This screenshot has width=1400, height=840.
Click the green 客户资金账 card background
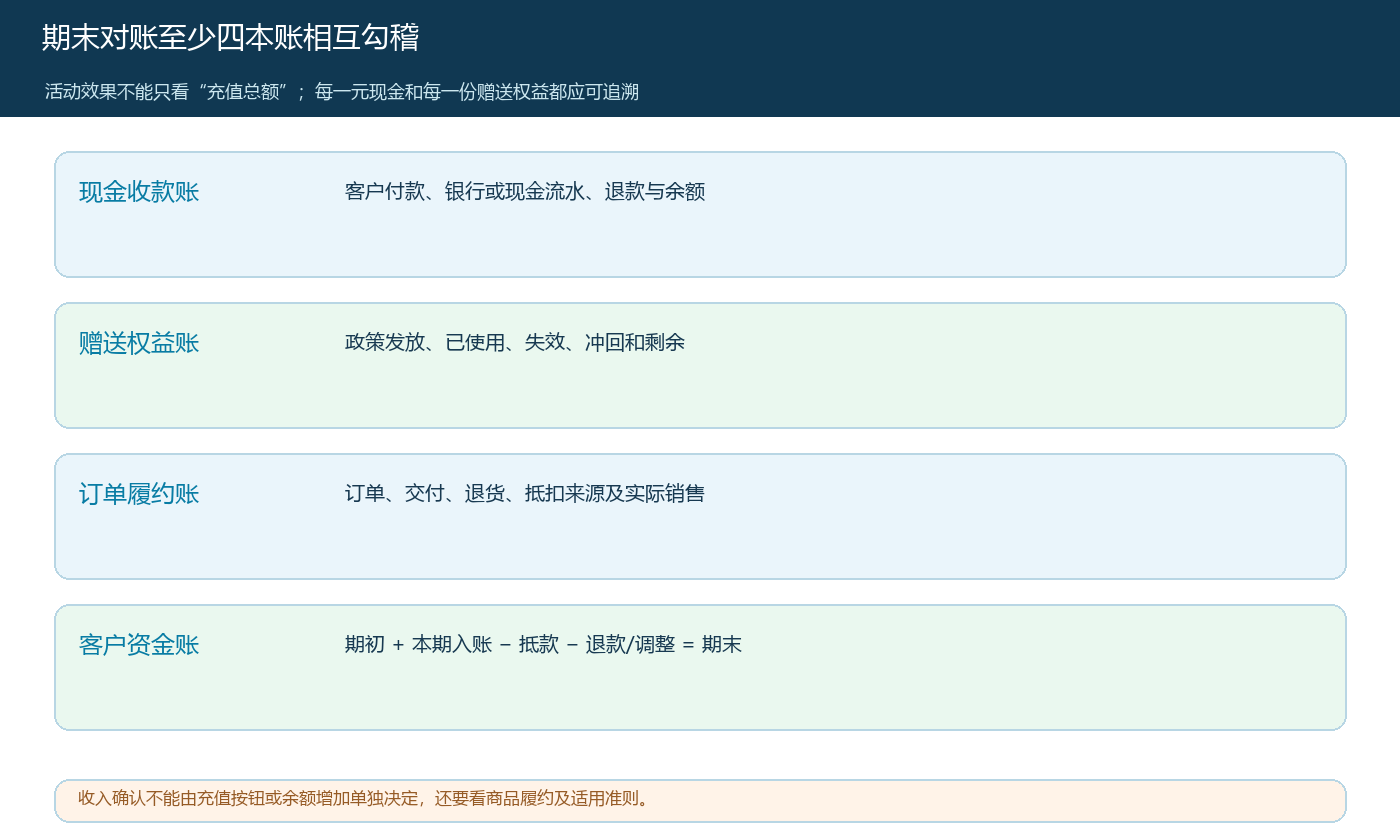[700, 667]
